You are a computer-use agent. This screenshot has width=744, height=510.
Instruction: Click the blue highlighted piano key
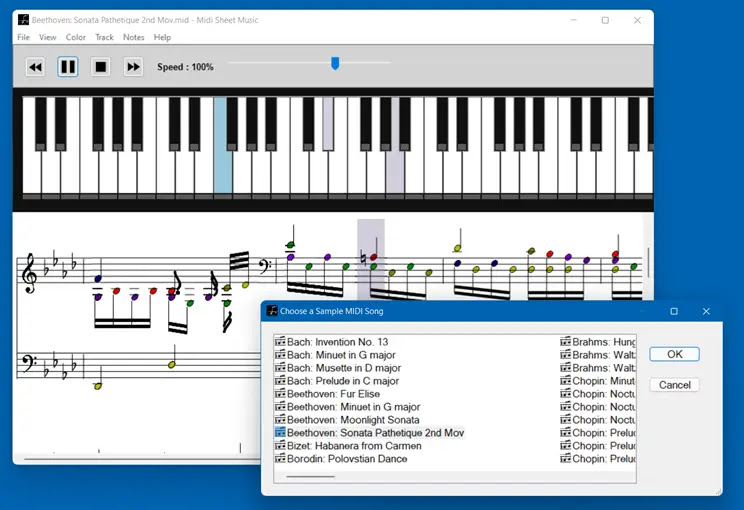point(223,146)
